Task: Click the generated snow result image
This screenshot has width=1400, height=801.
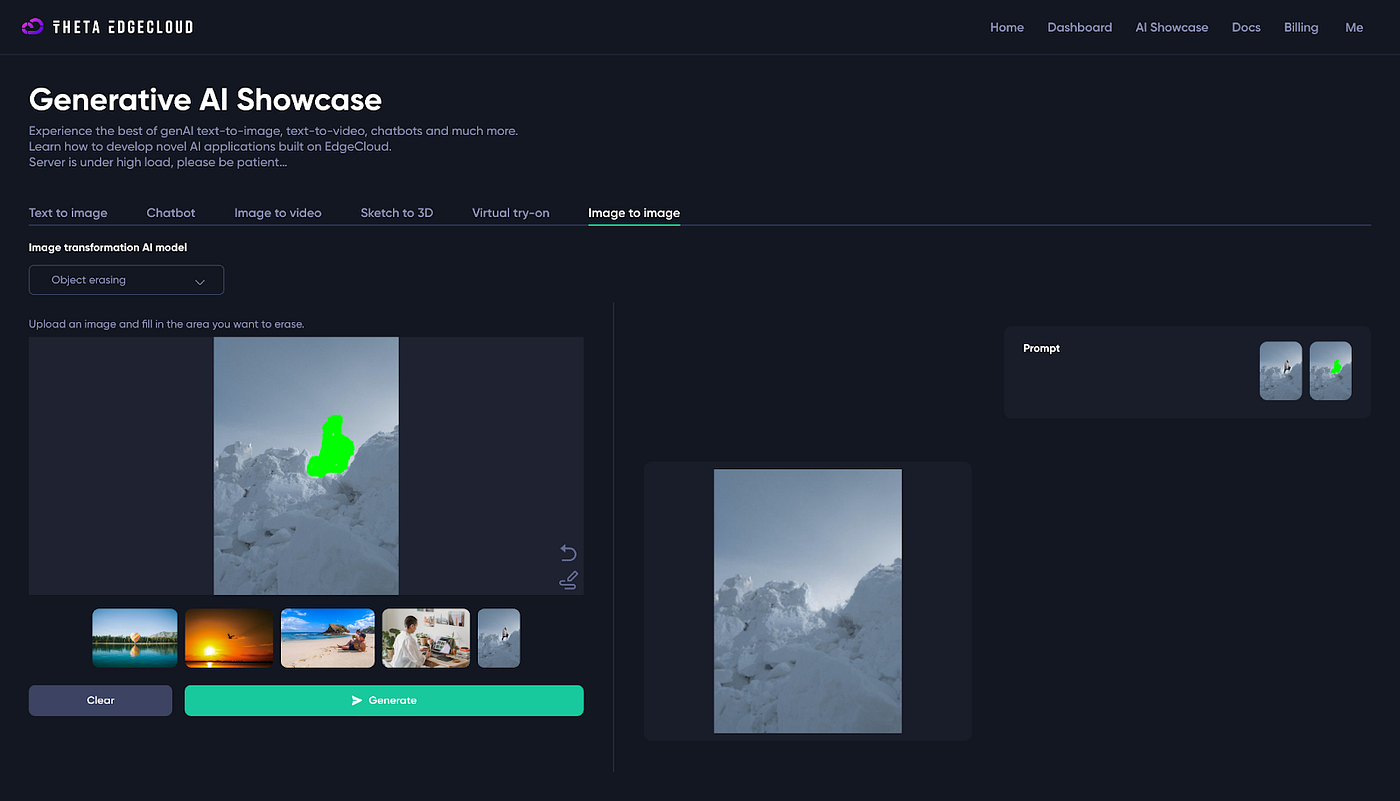Action: tap(808, 601)
